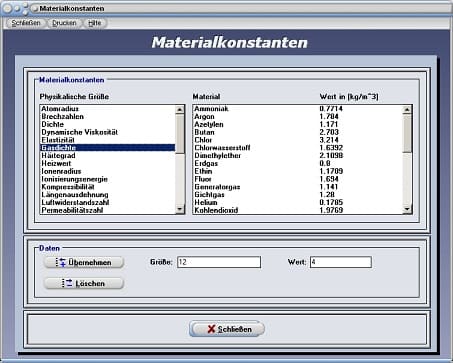Image resolution: width=453 pixels, height=363 pixels.
Task: Select Brechzahlen in the list
Action: pyautogui.click(x=108, y=116)
